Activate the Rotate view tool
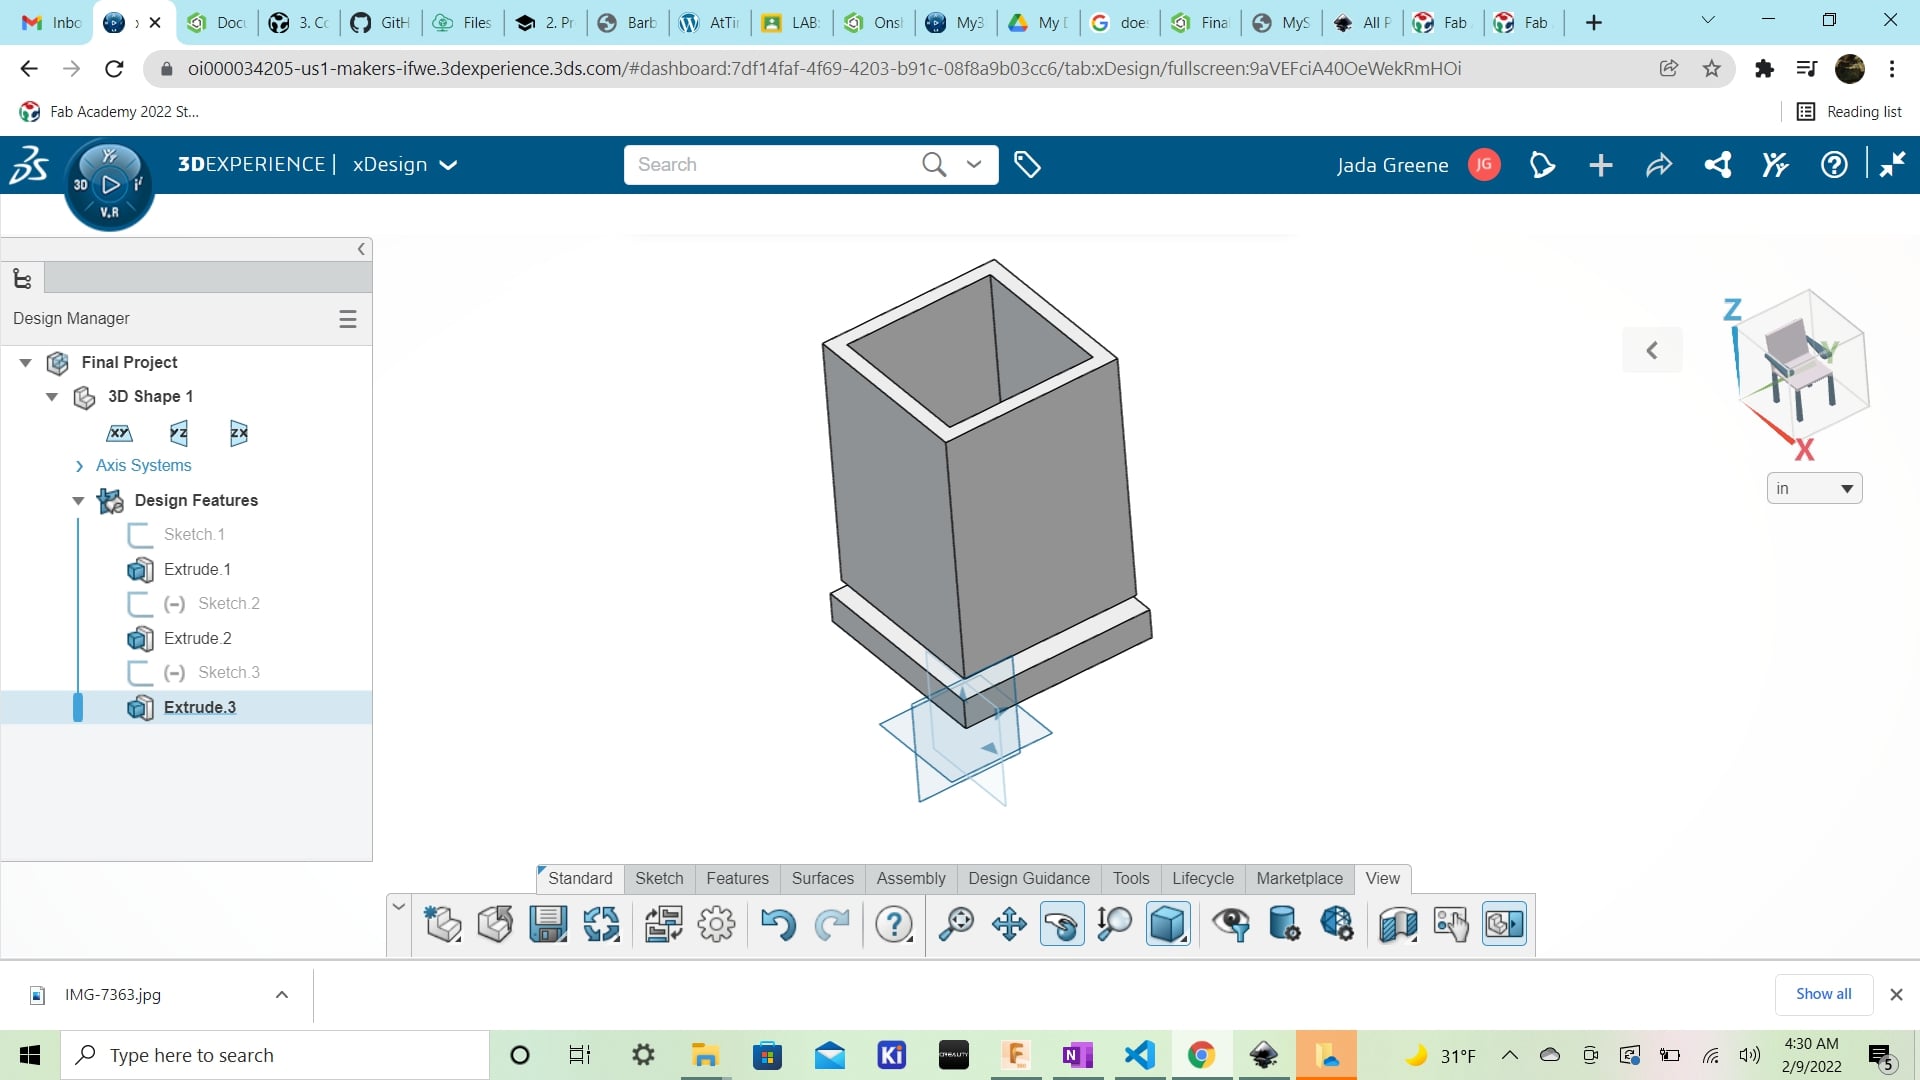 (1062, 924)
